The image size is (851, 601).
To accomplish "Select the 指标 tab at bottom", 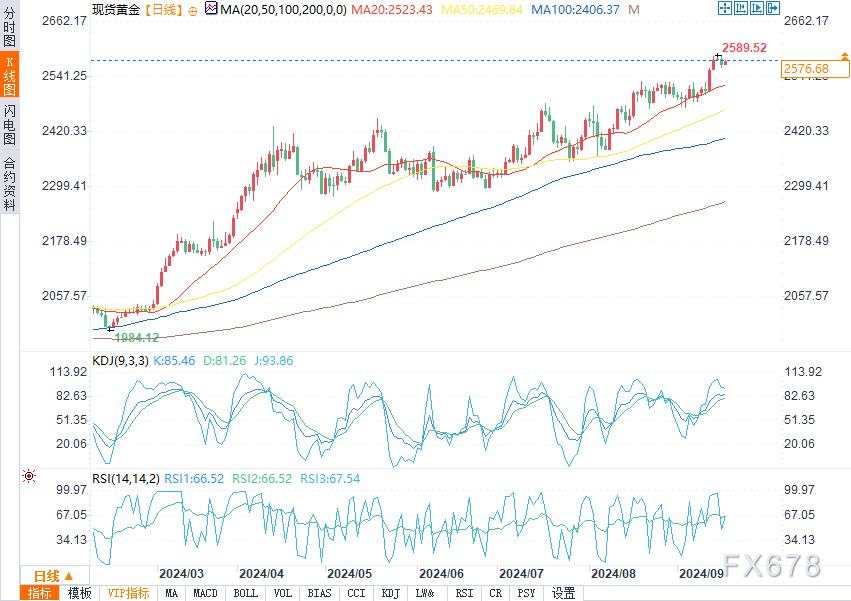I will tap(40, 593).
